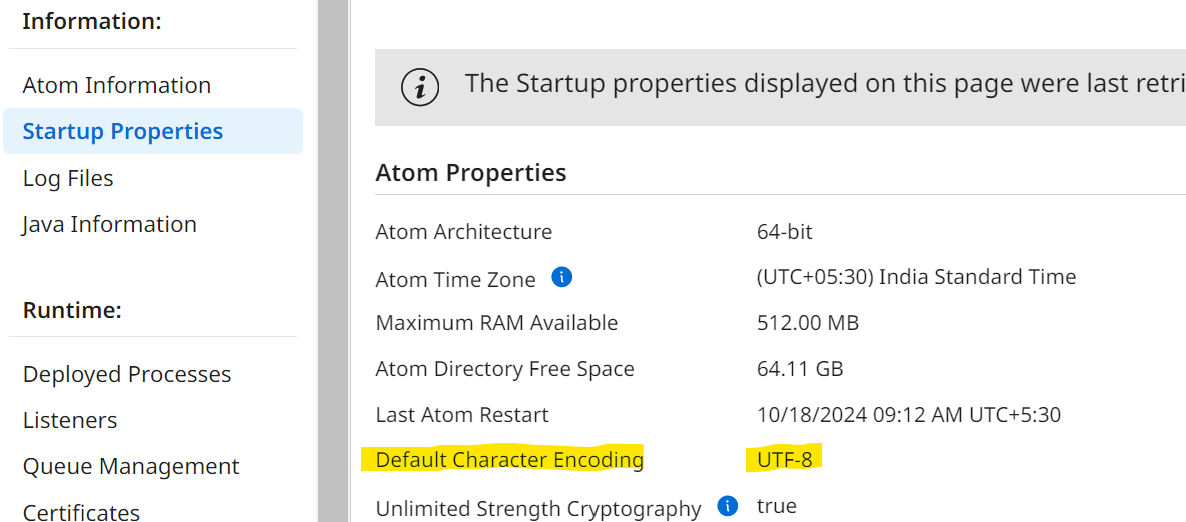Select Listeners in the Runtime menu
Screen dimensions: 1186x522
(70, 420)
